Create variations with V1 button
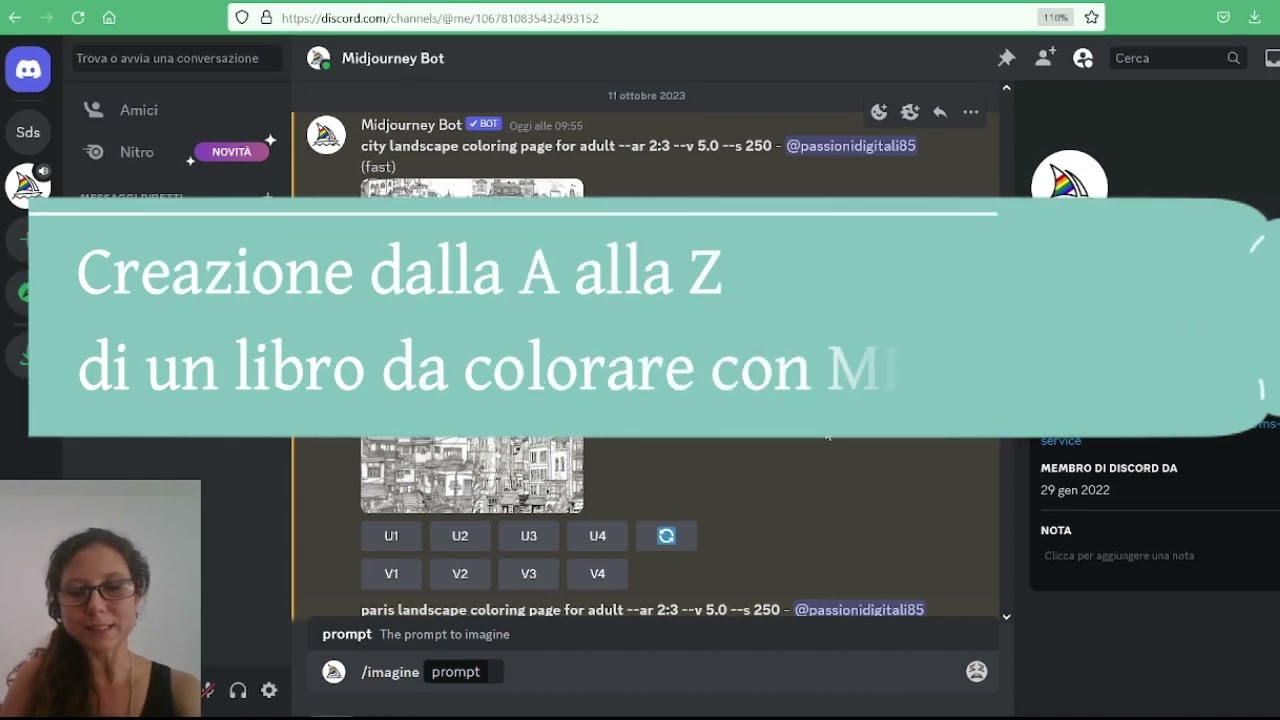Image resolution: width=1280 pixels, height=720 pixels. tap(391, 574)
